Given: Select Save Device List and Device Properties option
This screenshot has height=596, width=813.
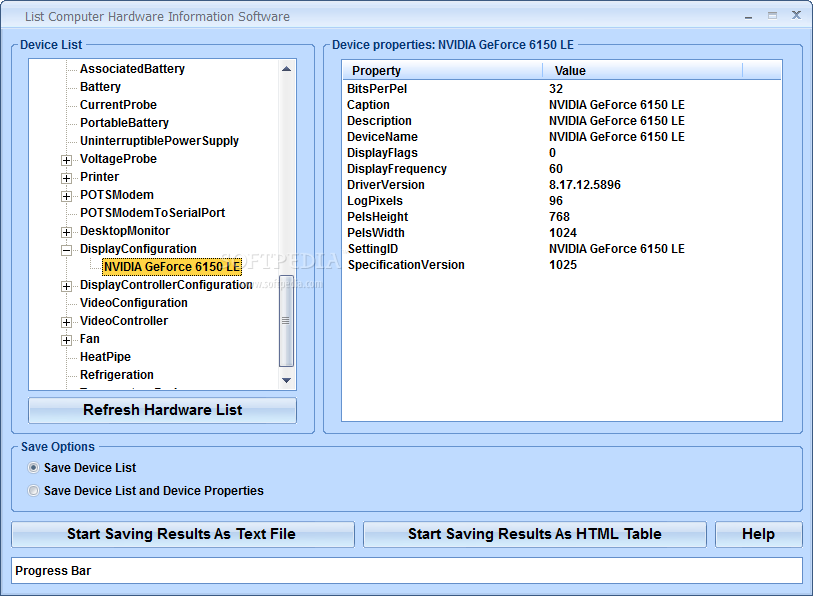Looking at the screenshot, I should (33, 491).
